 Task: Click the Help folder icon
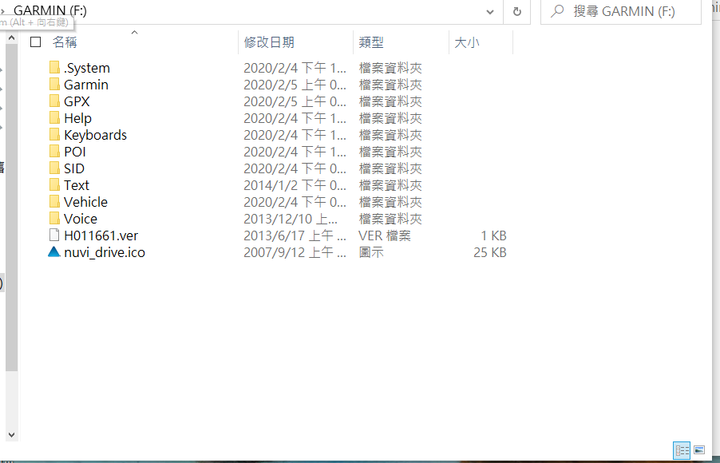pos(54,118)
